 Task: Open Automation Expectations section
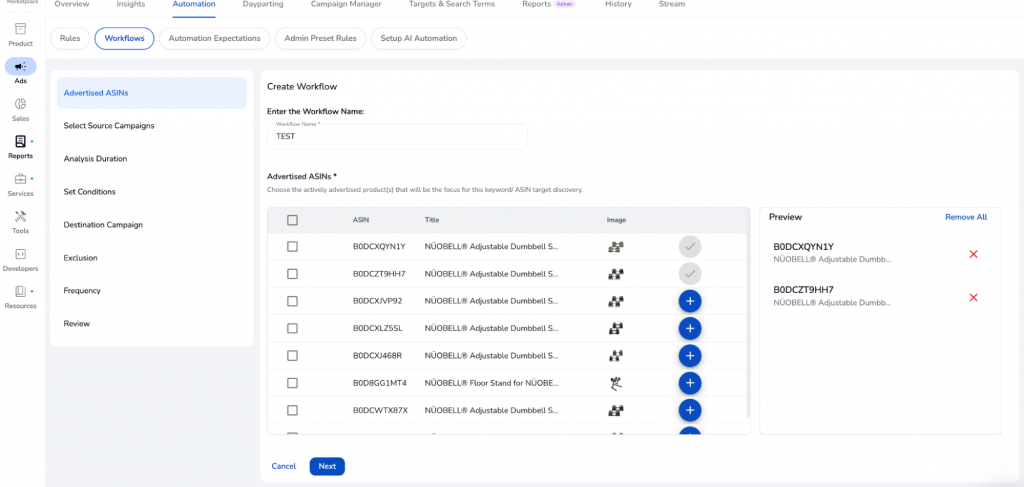214,39
